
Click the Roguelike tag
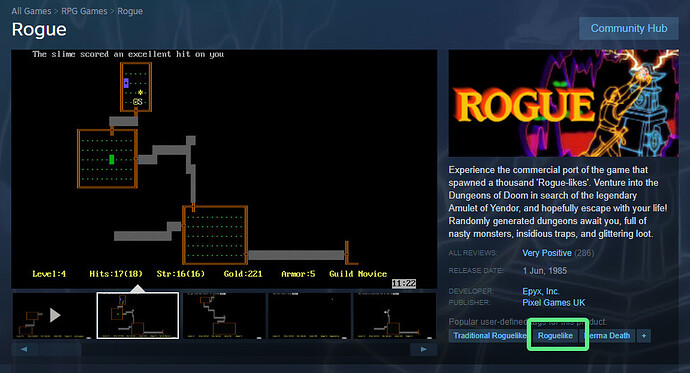click(x=555, y=336)
